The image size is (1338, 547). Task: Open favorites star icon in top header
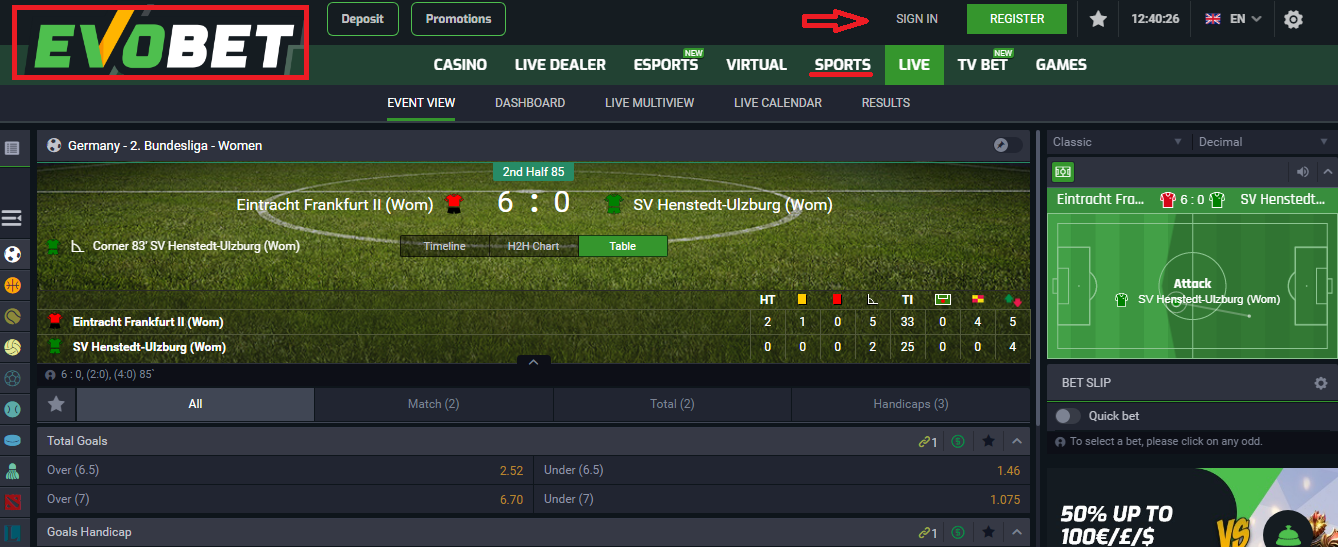point(1098,19)
